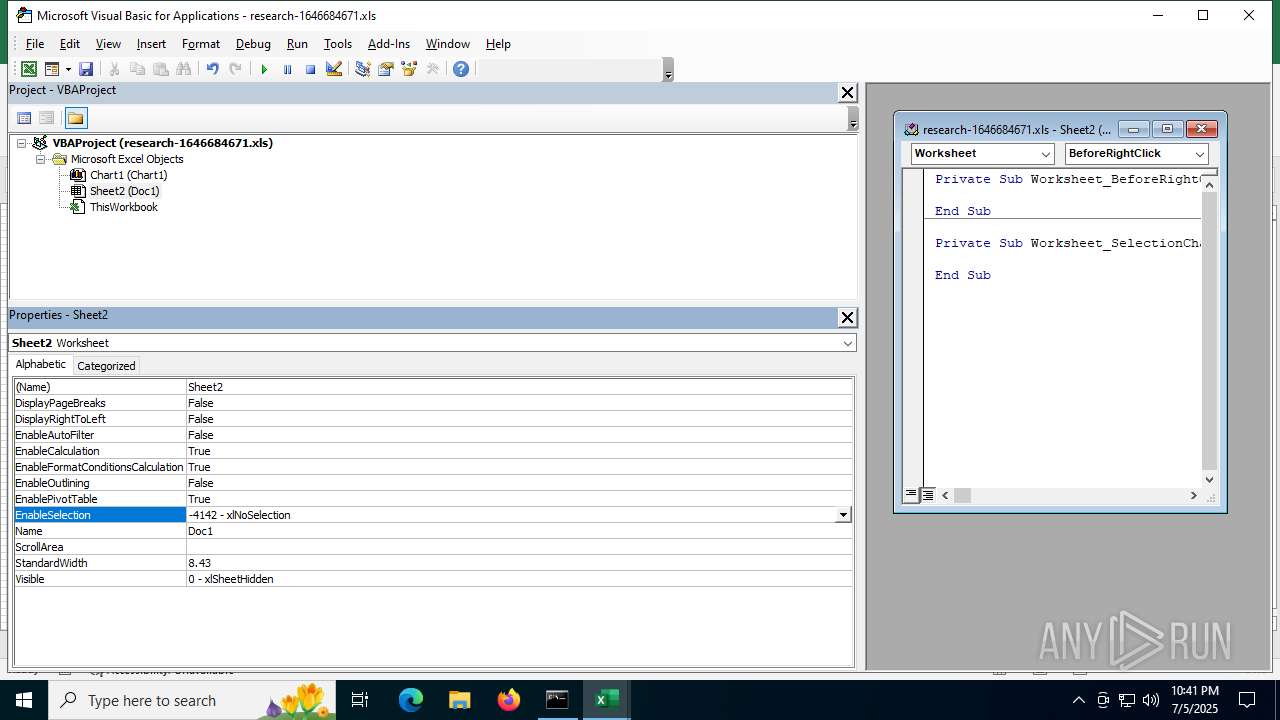Select the StandardWidth property row
1280x720 pixels.
pyautogui.click(x=433, y=563)
